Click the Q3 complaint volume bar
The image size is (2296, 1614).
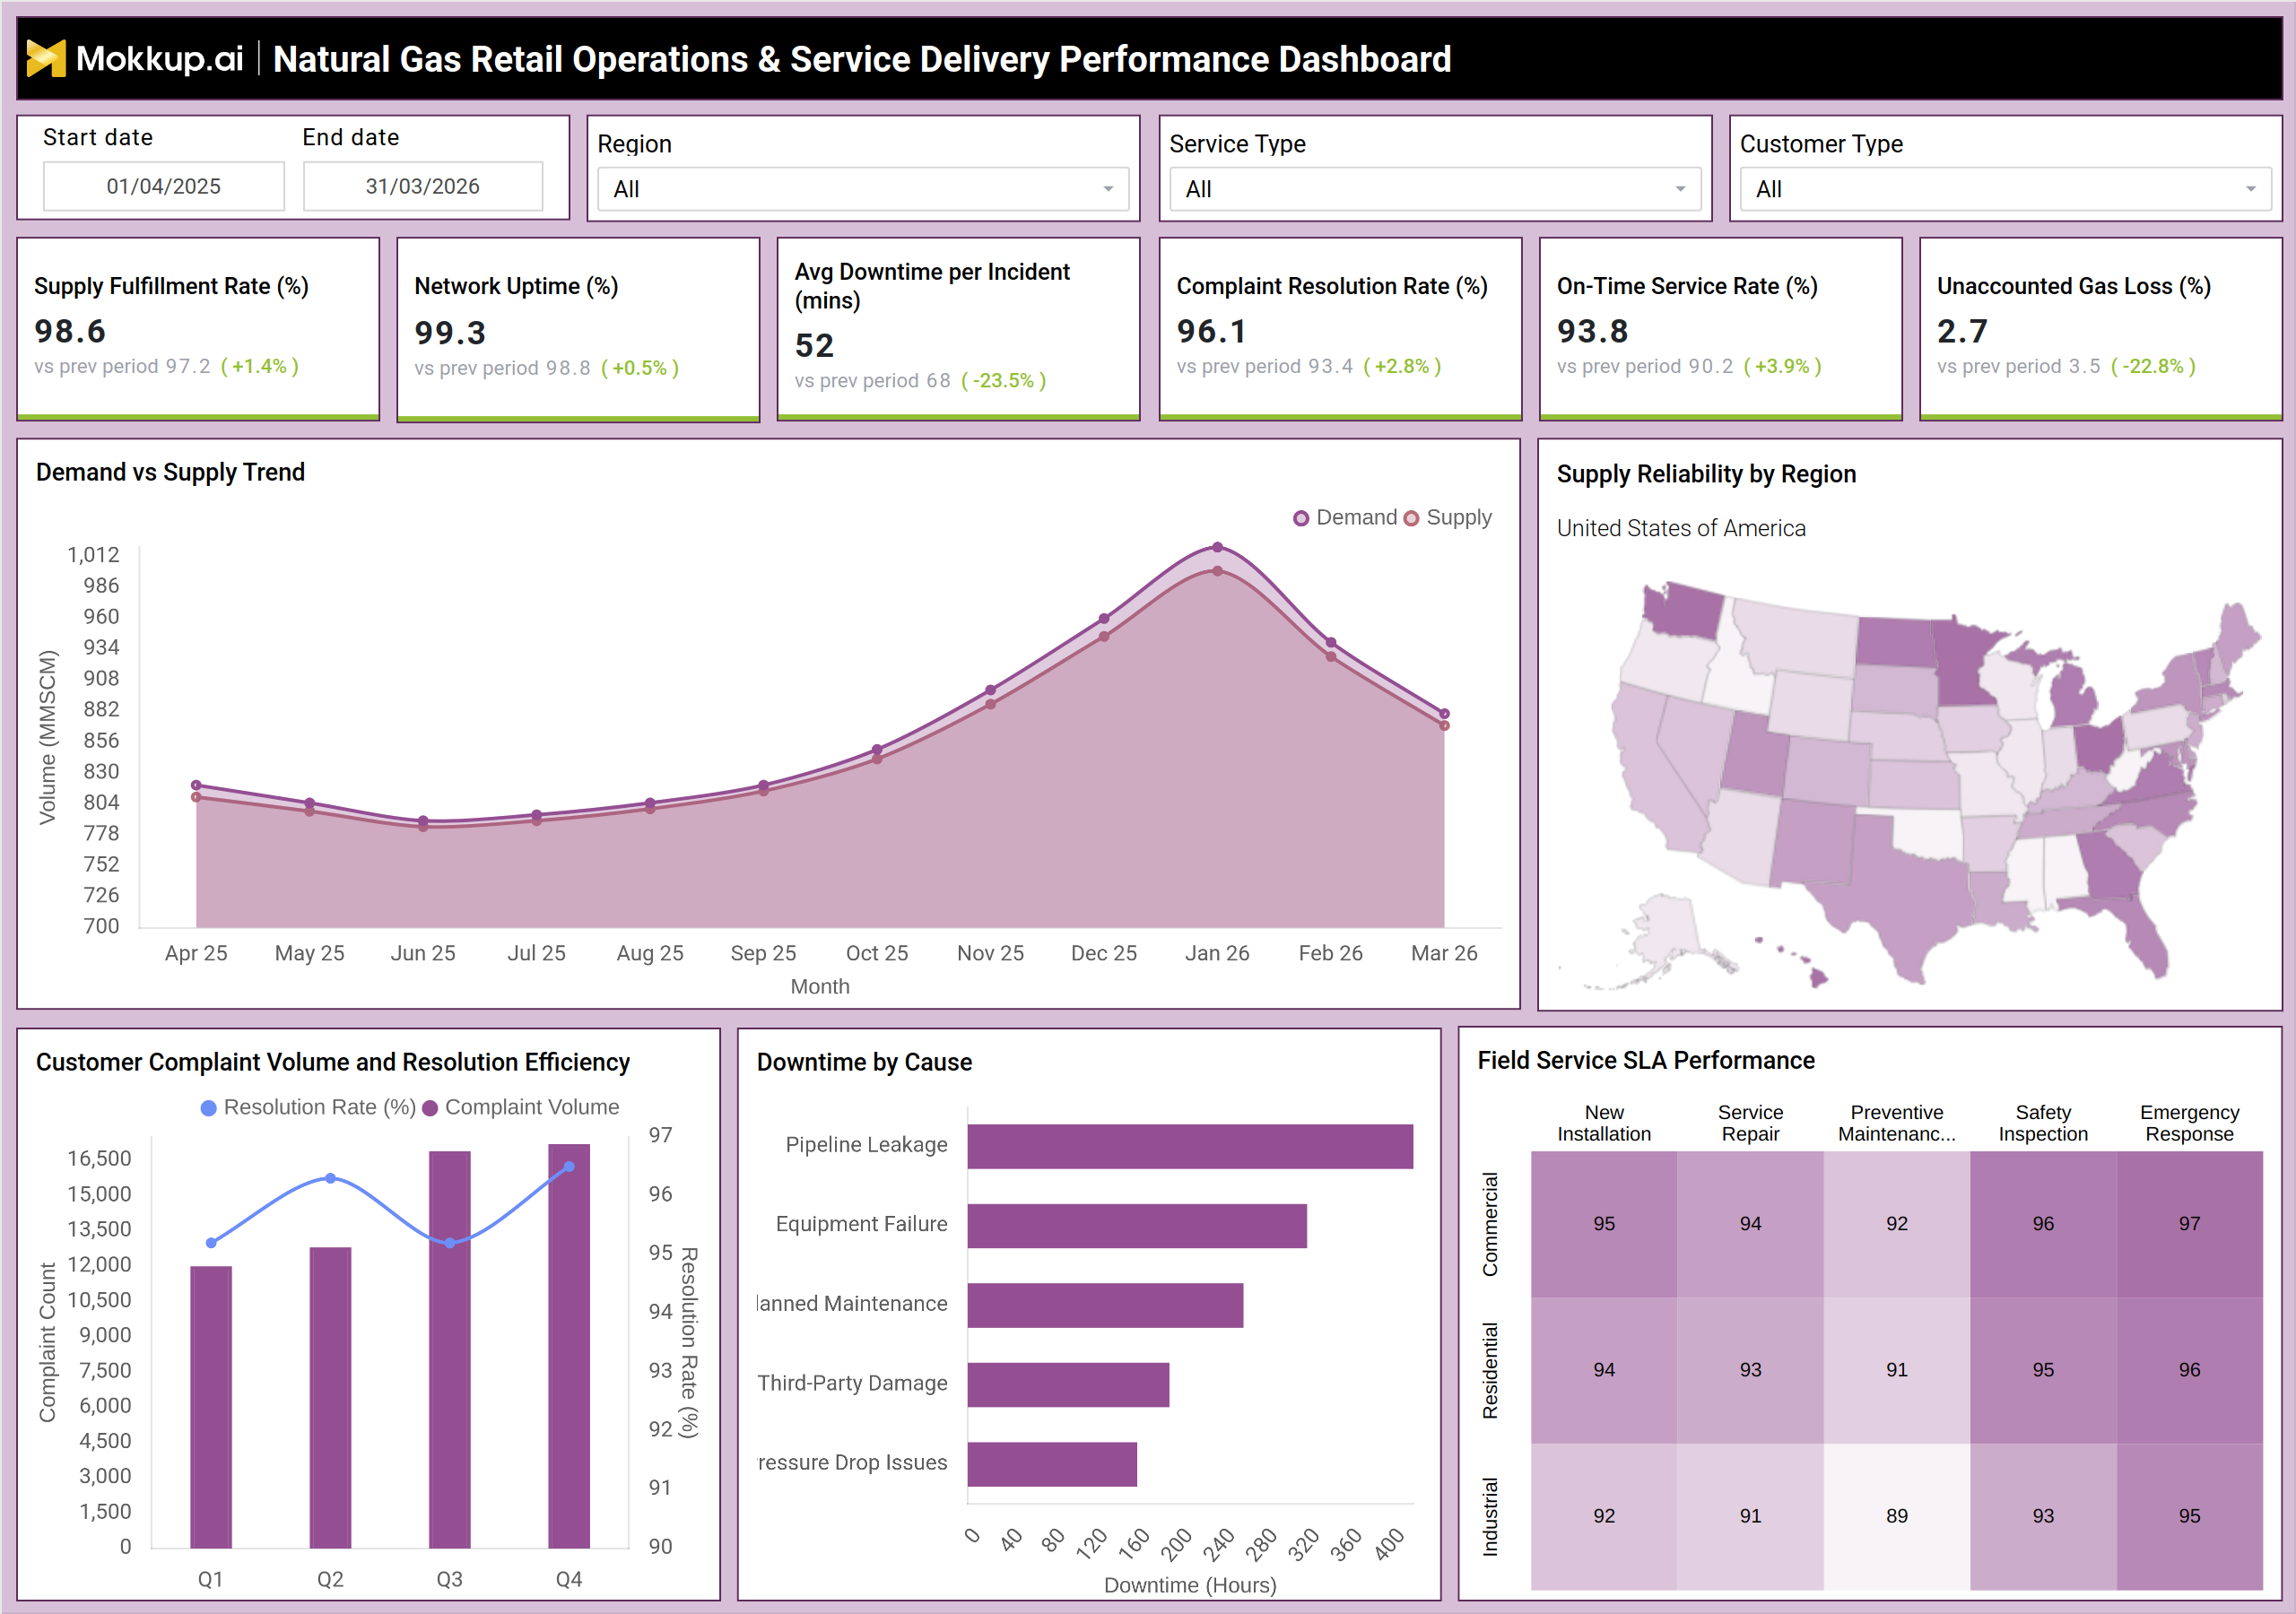450,1349
